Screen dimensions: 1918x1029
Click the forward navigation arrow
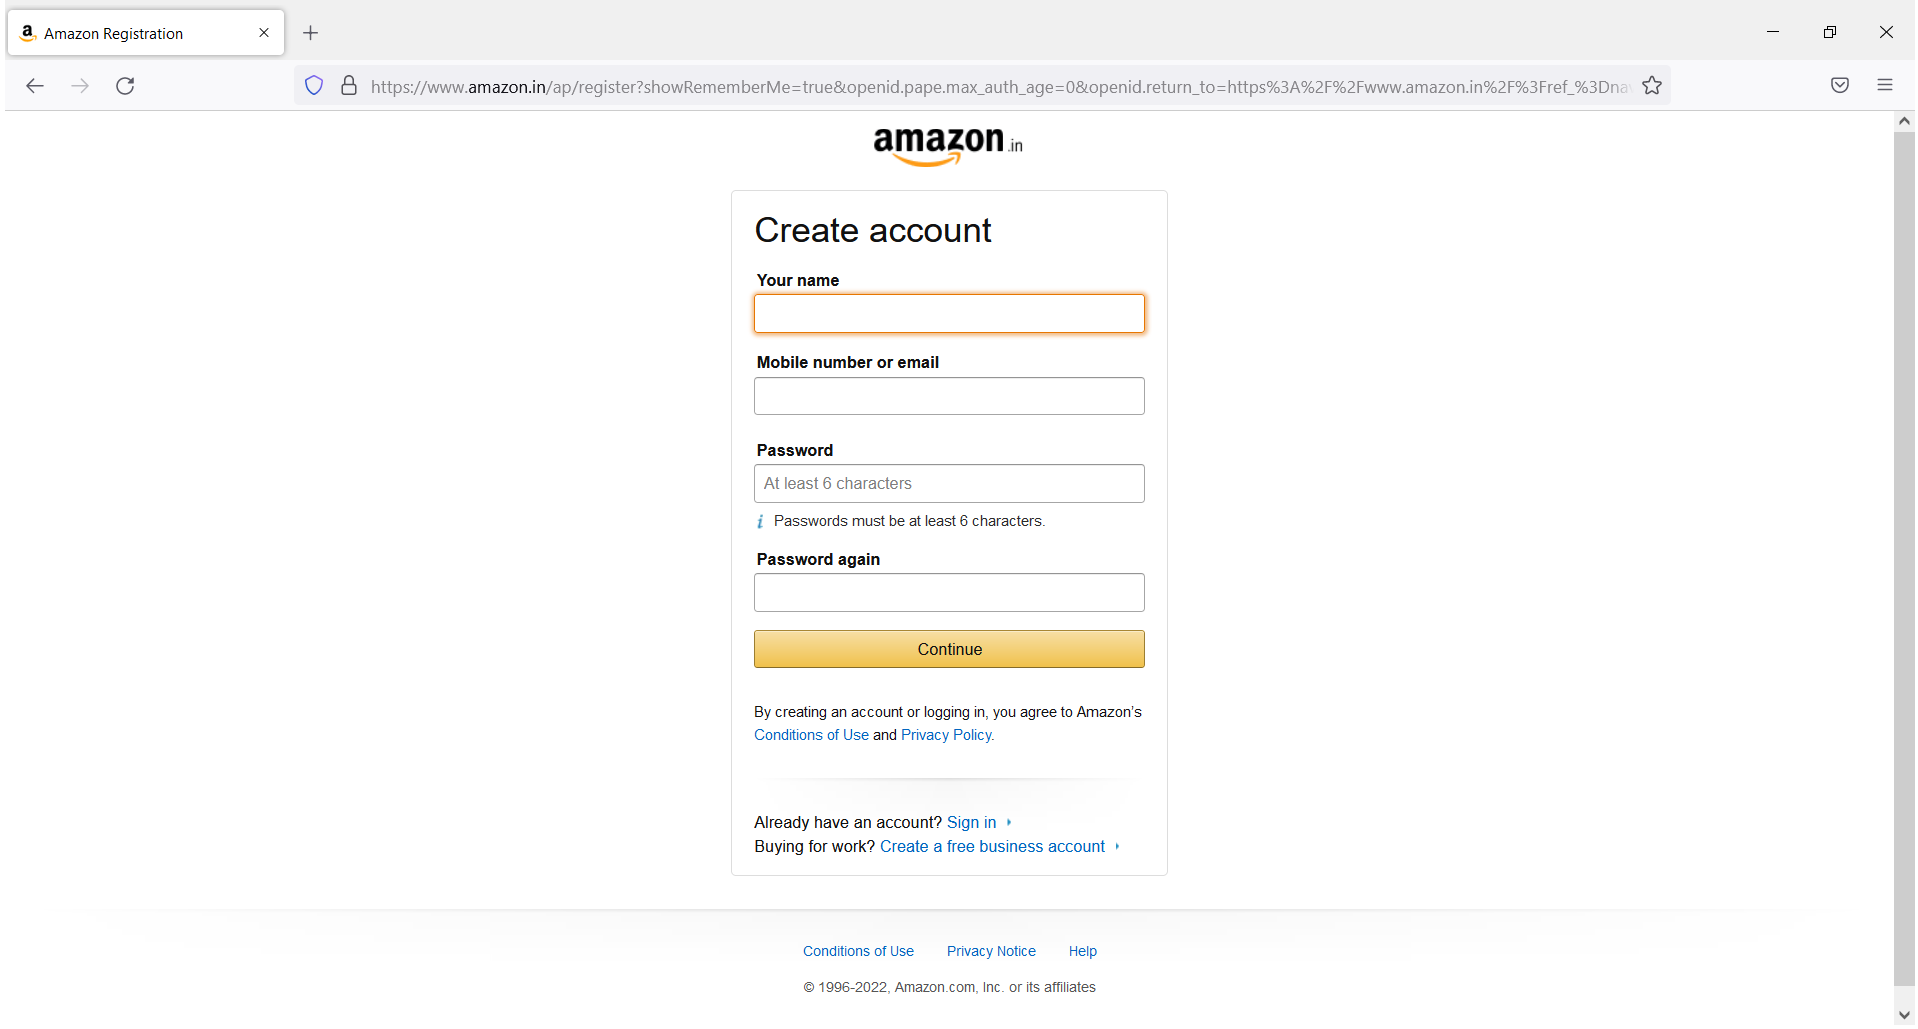click(x=80, y=86)
